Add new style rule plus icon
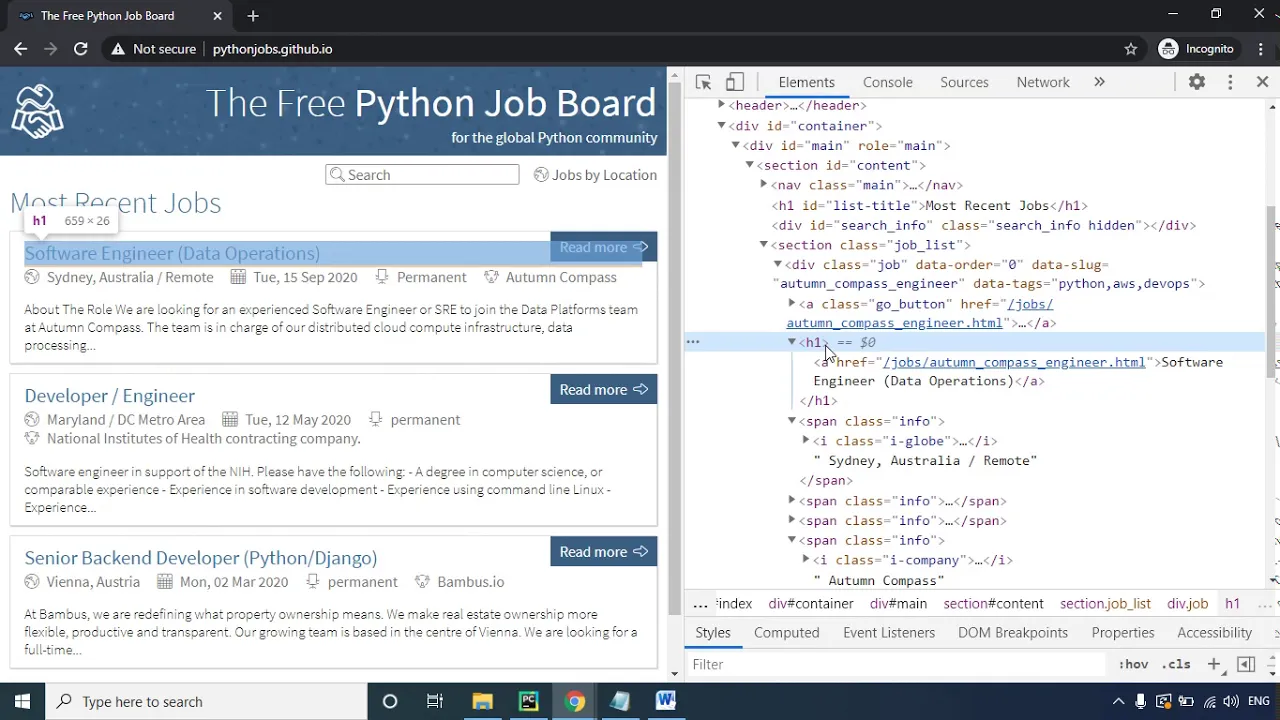 (x=1214, y=664)
